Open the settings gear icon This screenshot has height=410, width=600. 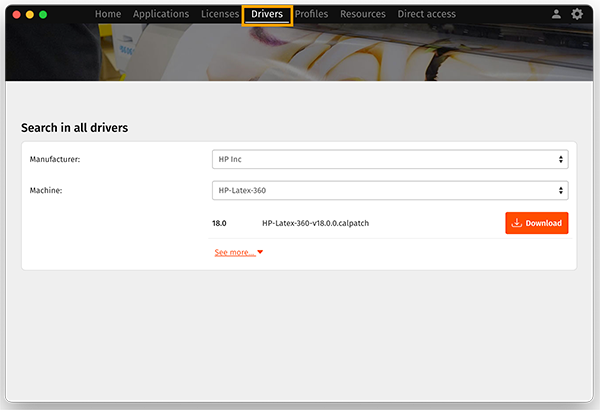tap(577, 15)
